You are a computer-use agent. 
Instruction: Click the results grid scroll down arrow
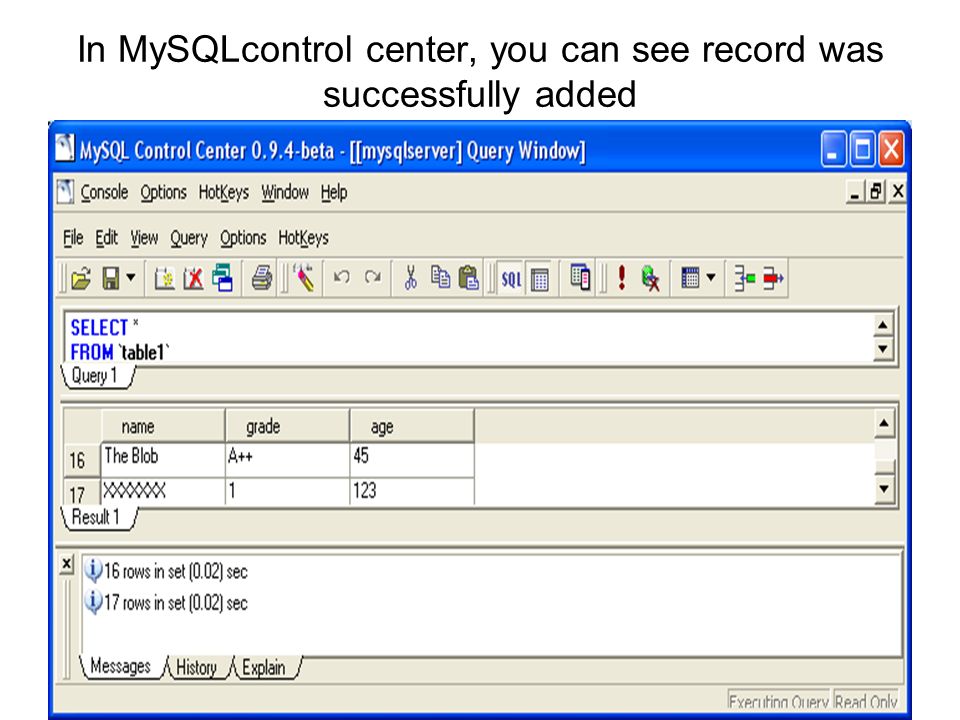pos(884,489)
